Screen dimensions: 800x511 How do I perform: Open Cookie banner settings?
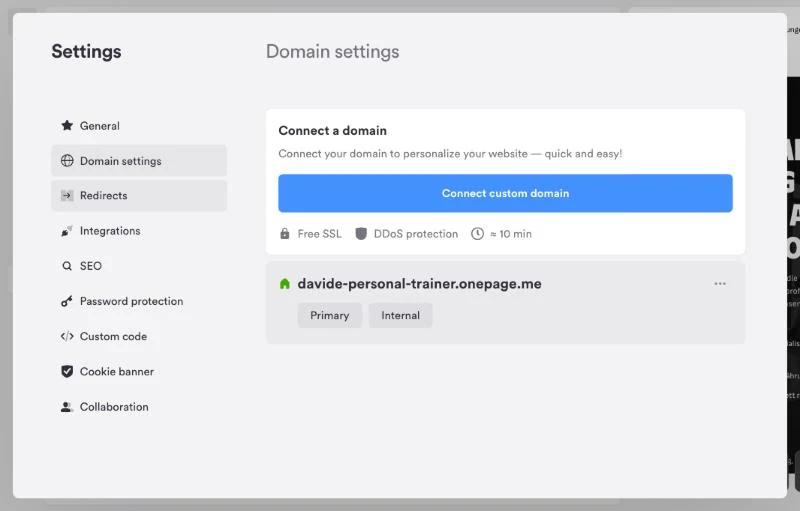tap(139, 371)
